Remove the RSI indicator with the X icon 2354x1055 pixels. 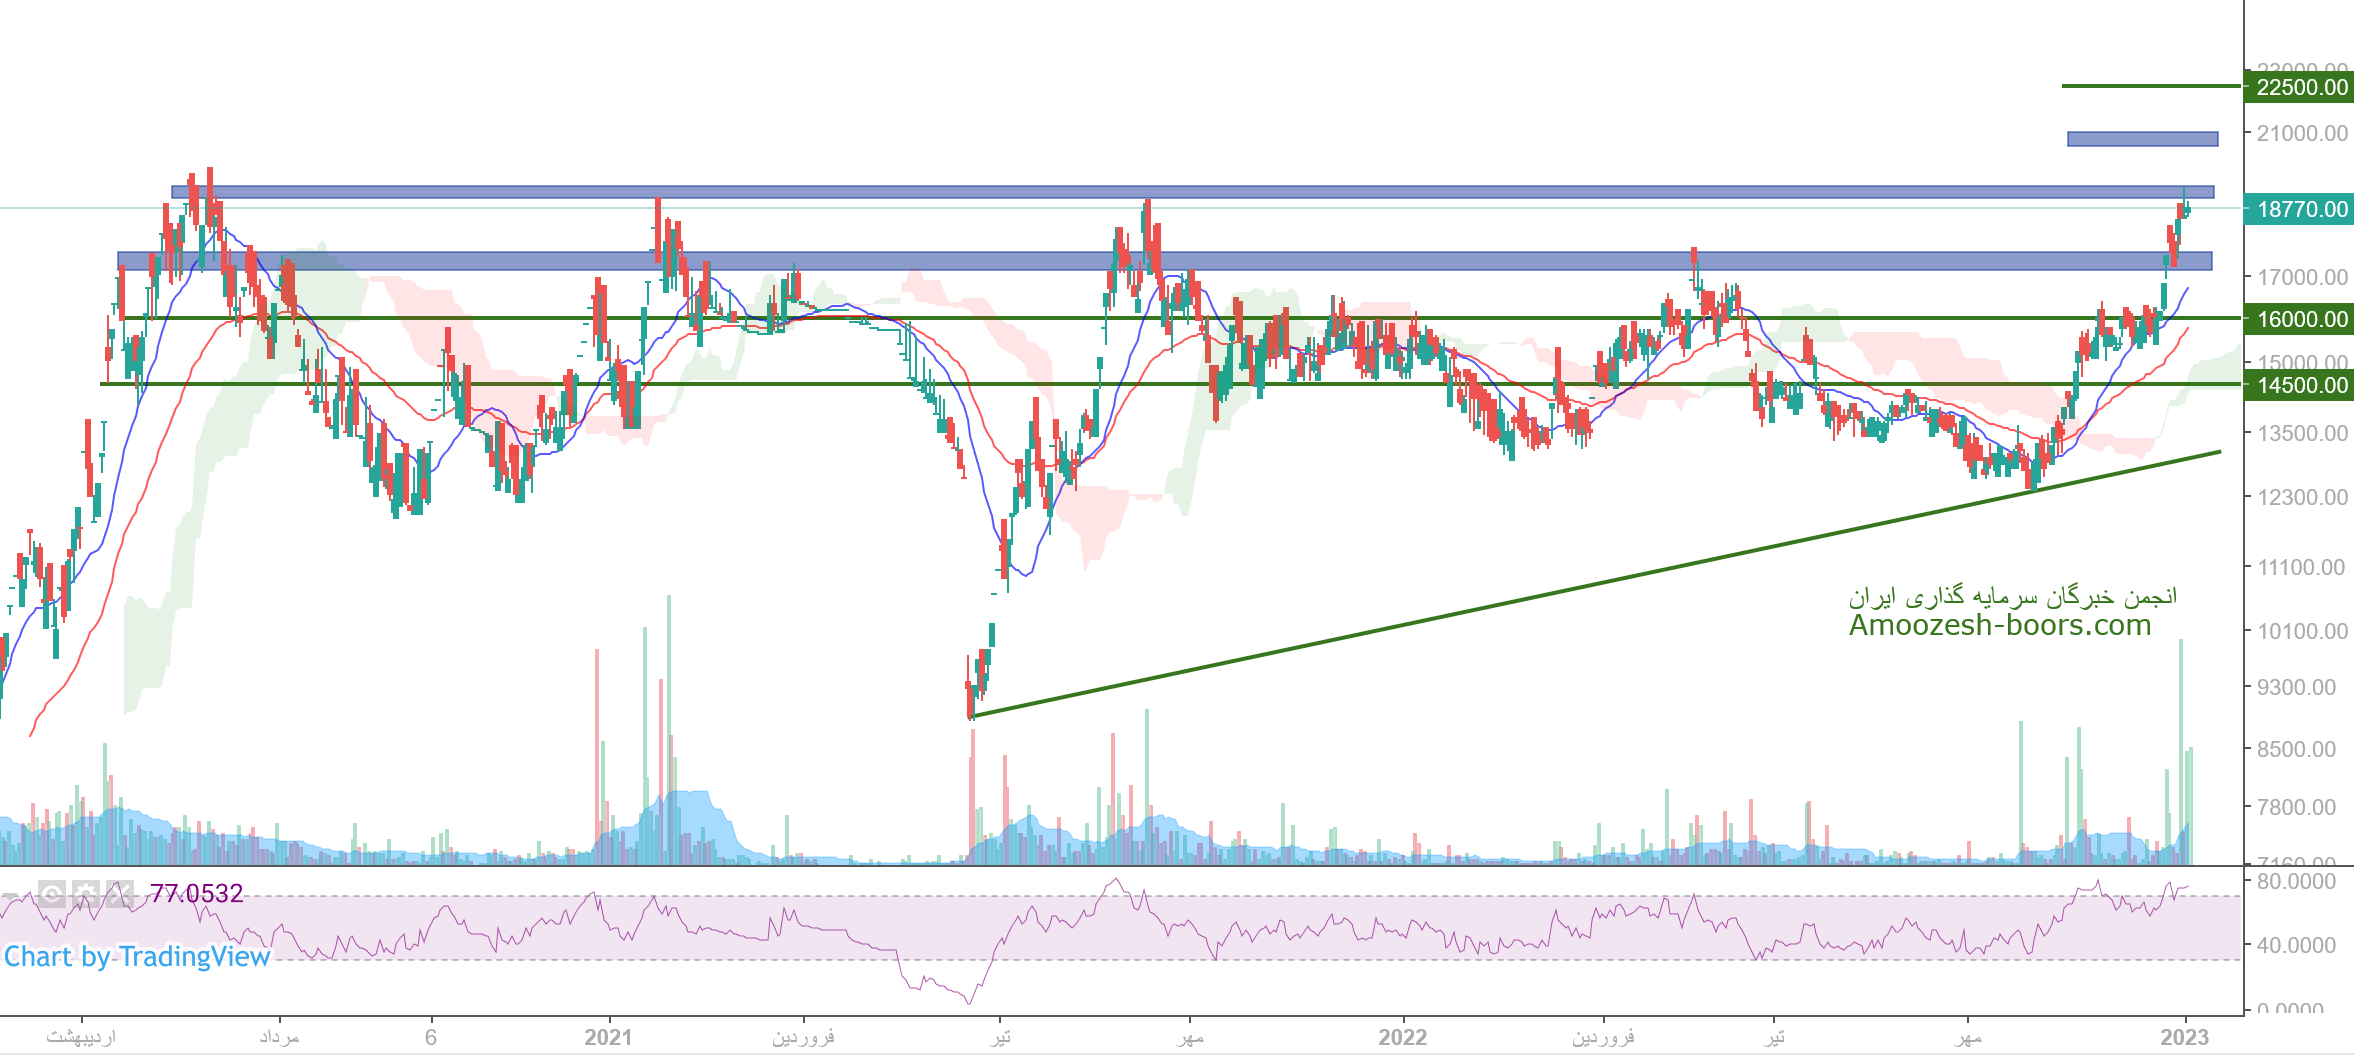(119, 893)
